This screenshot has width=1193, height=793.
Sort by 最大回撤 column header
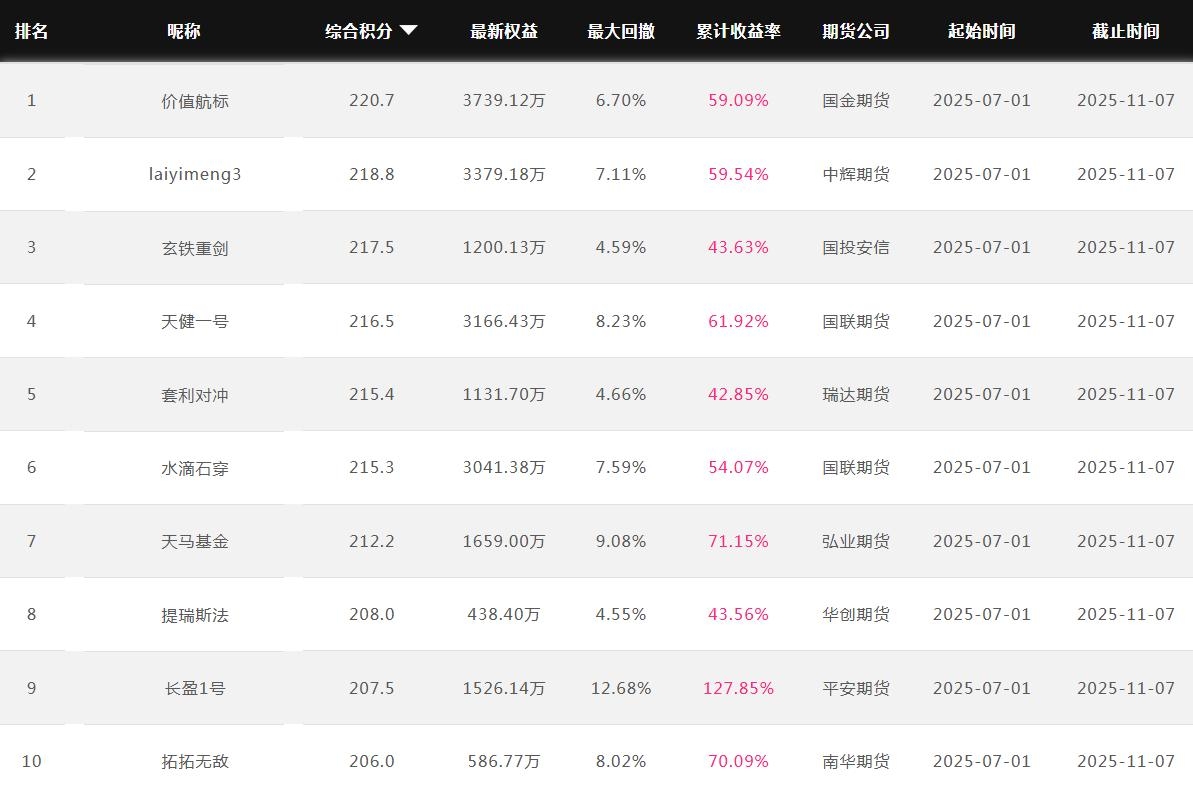(621, 31)
